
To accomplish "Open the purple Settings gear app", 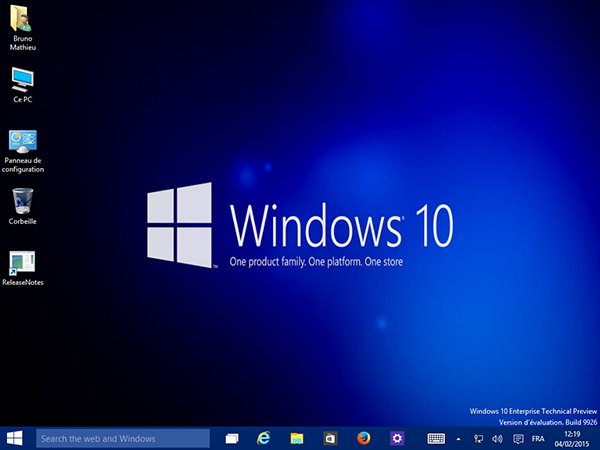I will tap(397, 438).
